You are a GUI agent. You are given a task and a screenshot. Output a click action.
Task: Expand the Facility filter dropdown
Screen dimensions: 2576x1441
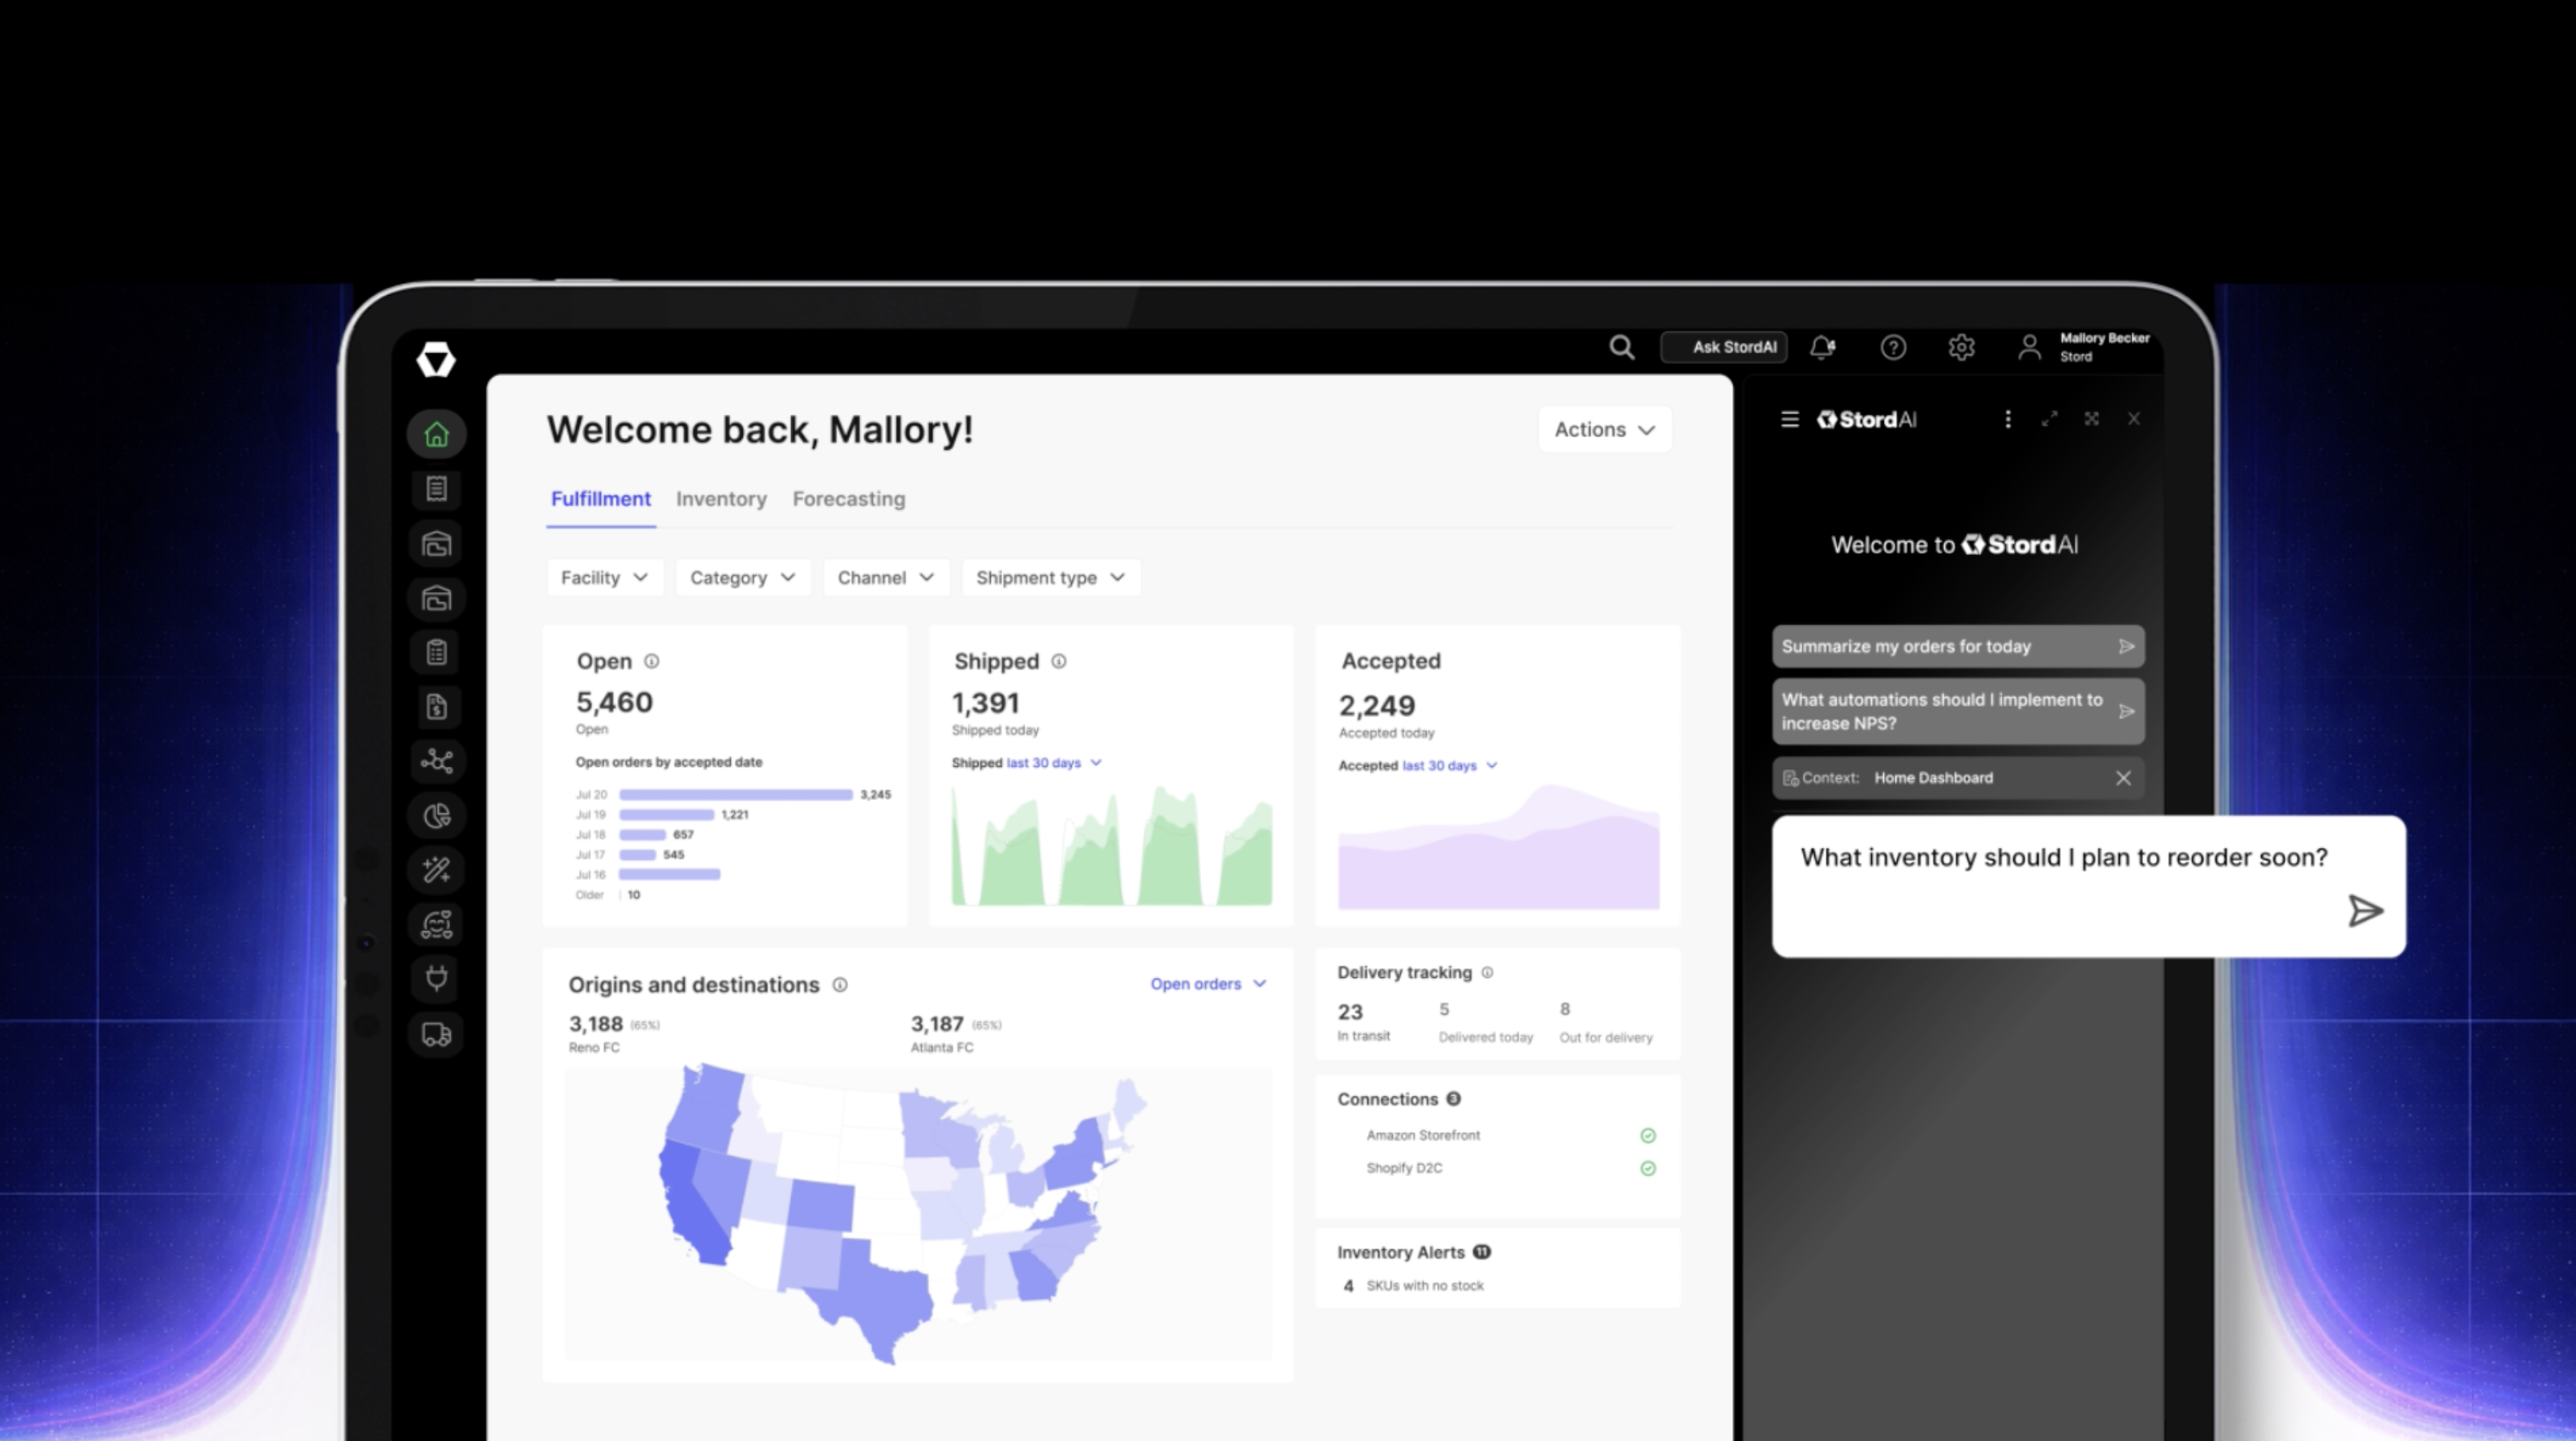(604, 578)
